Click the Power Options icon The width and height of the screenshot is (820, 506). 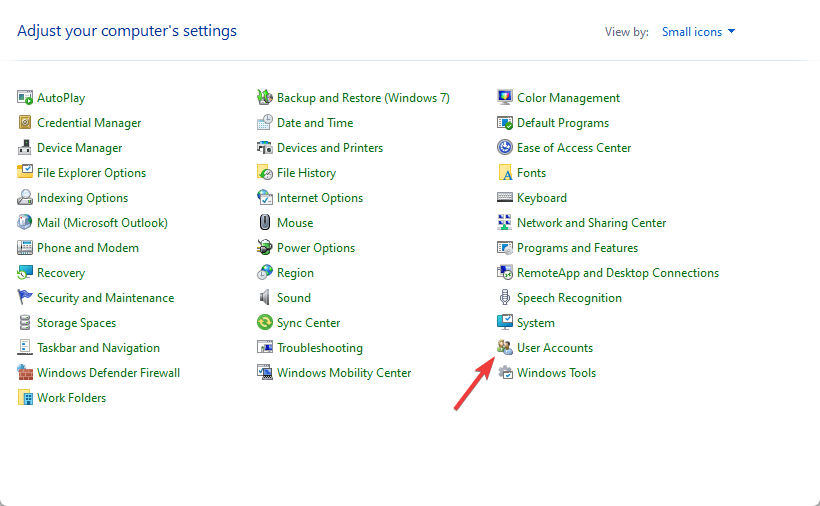coord(265,248)
